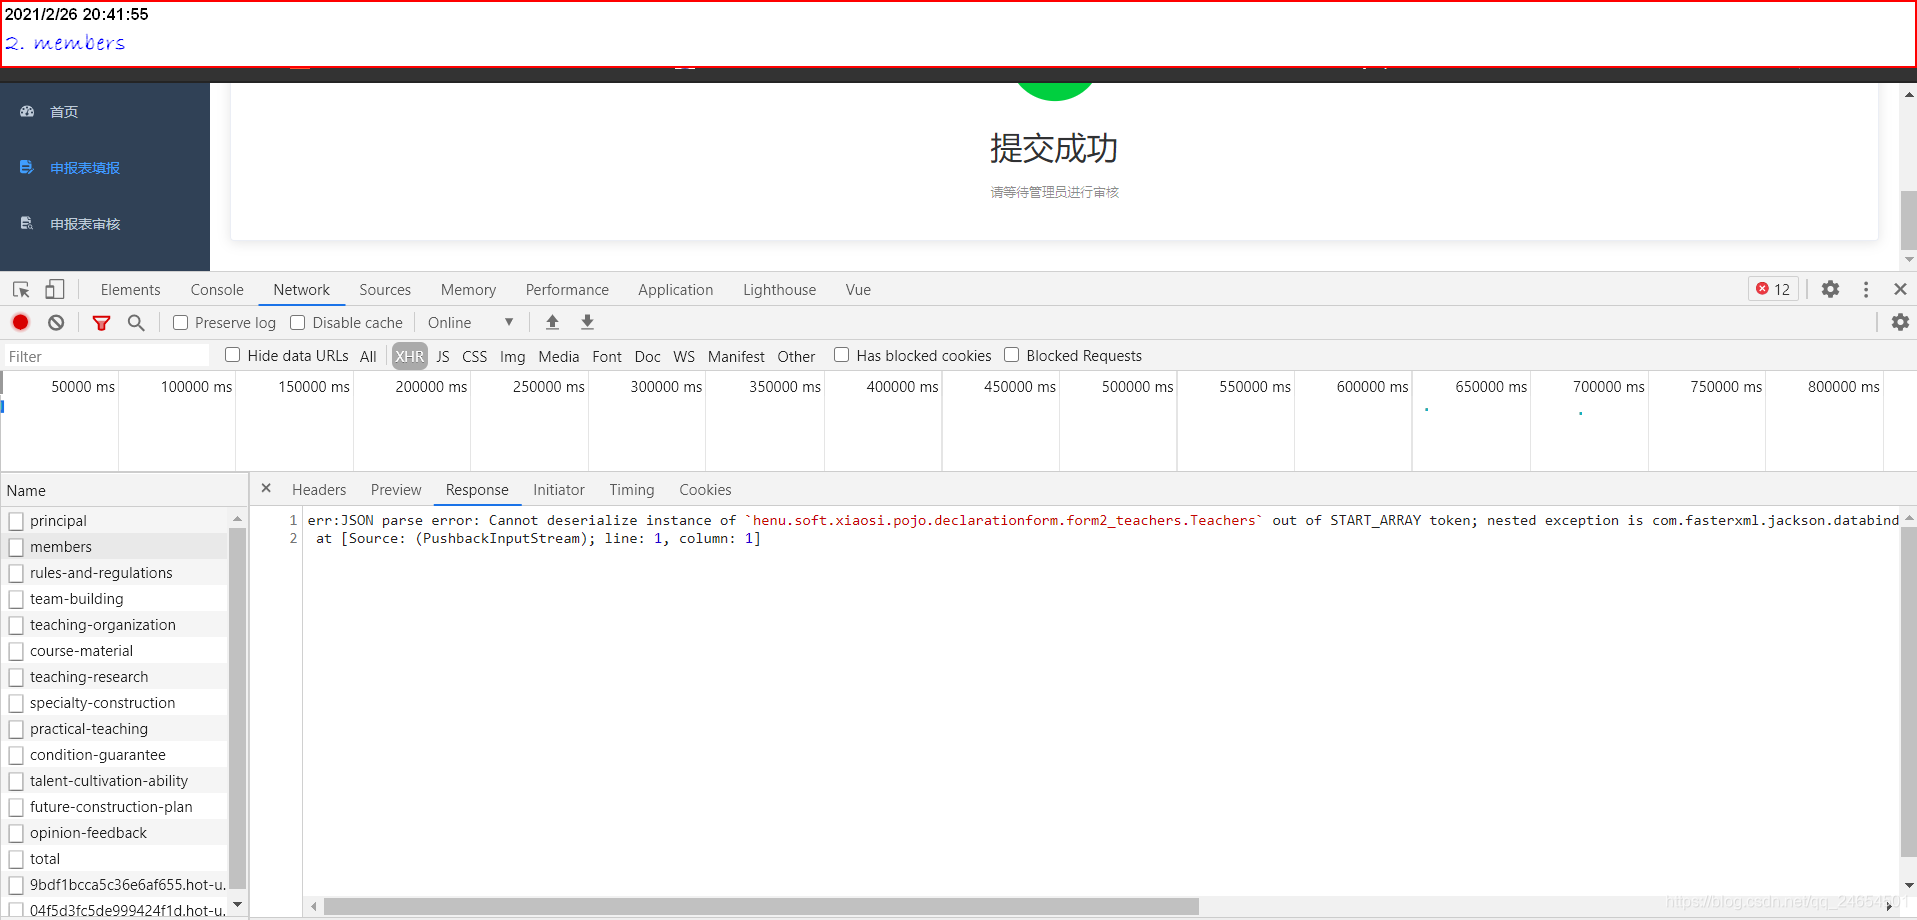Screen dimensions: 1917x920
Task: Filter requests by All types
Action: pos(368,356)
